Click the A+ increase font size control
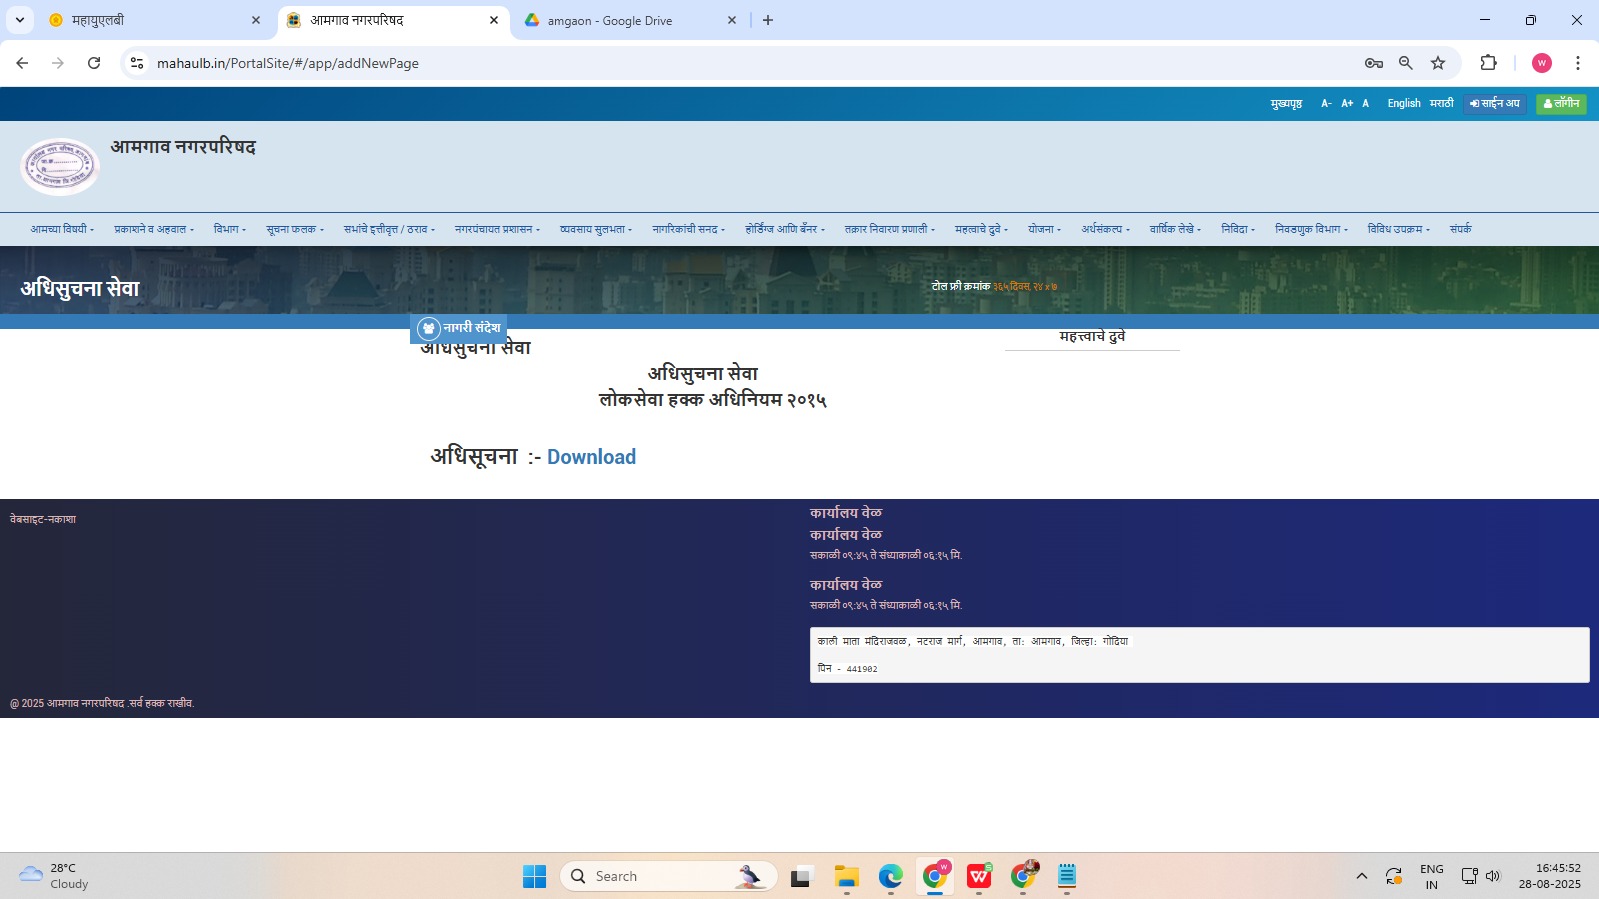This screenshot has height=899, width=1599. click(1347, 104)
